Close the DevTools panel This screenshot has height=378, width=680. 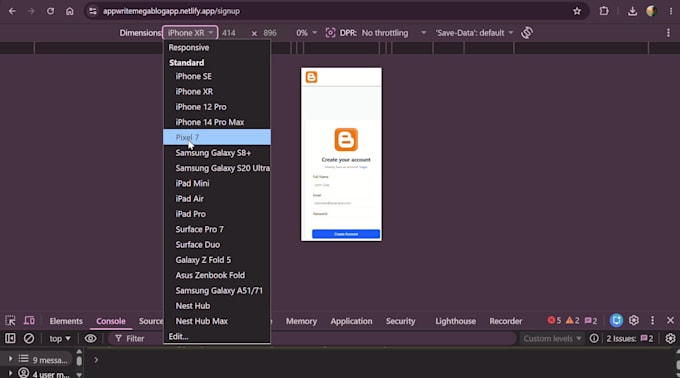tap(670, 320)
